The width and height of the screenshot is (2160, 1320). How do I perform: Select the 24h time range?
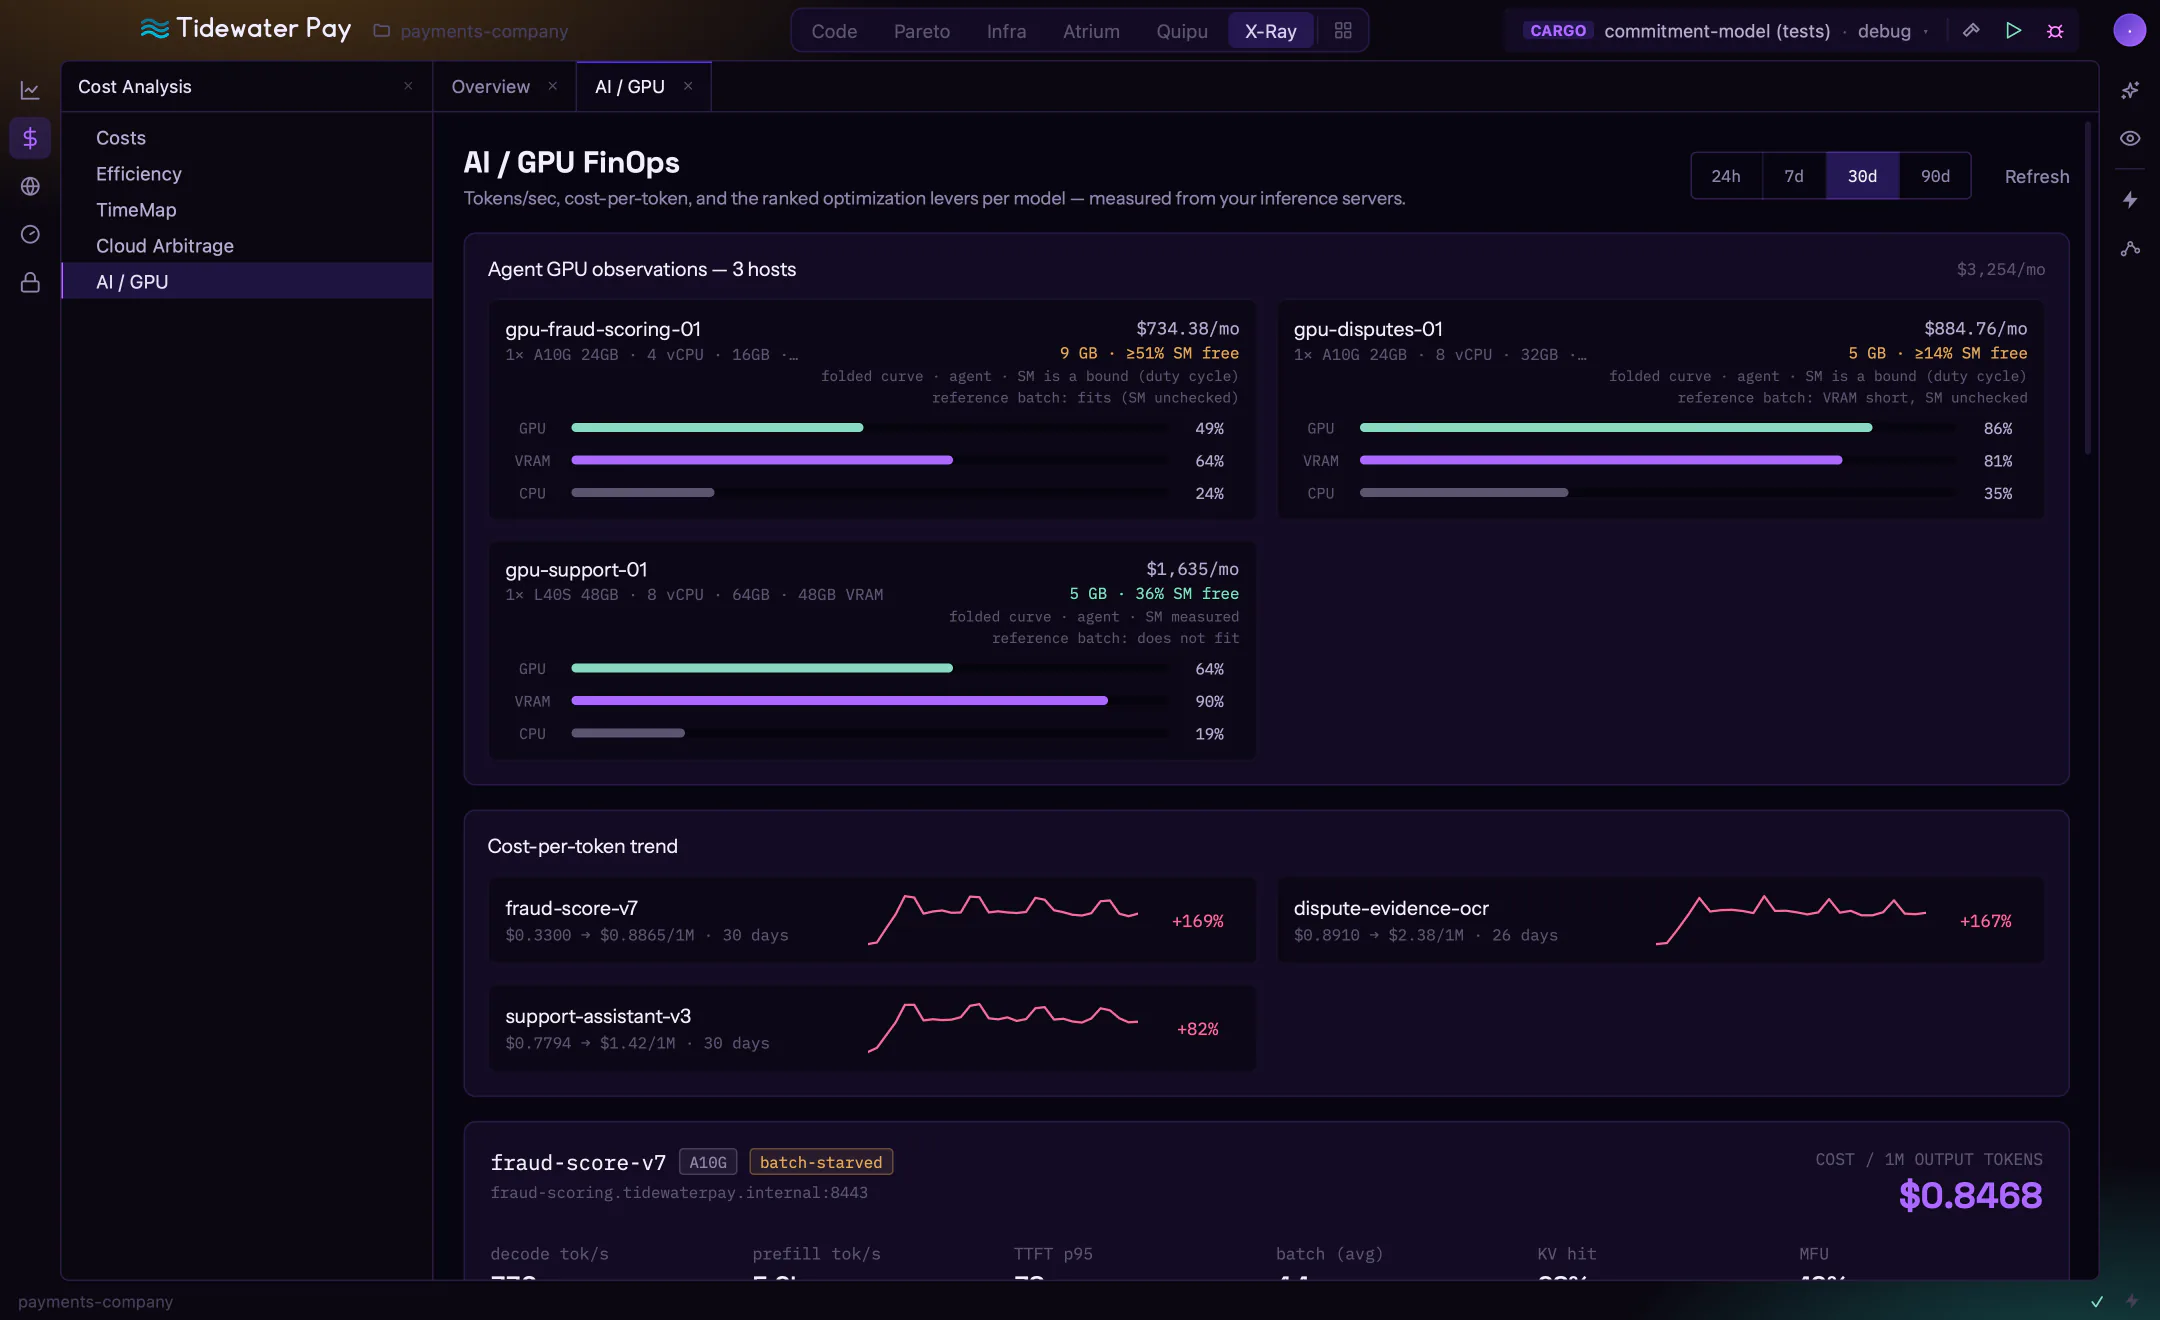[1726, 176]
